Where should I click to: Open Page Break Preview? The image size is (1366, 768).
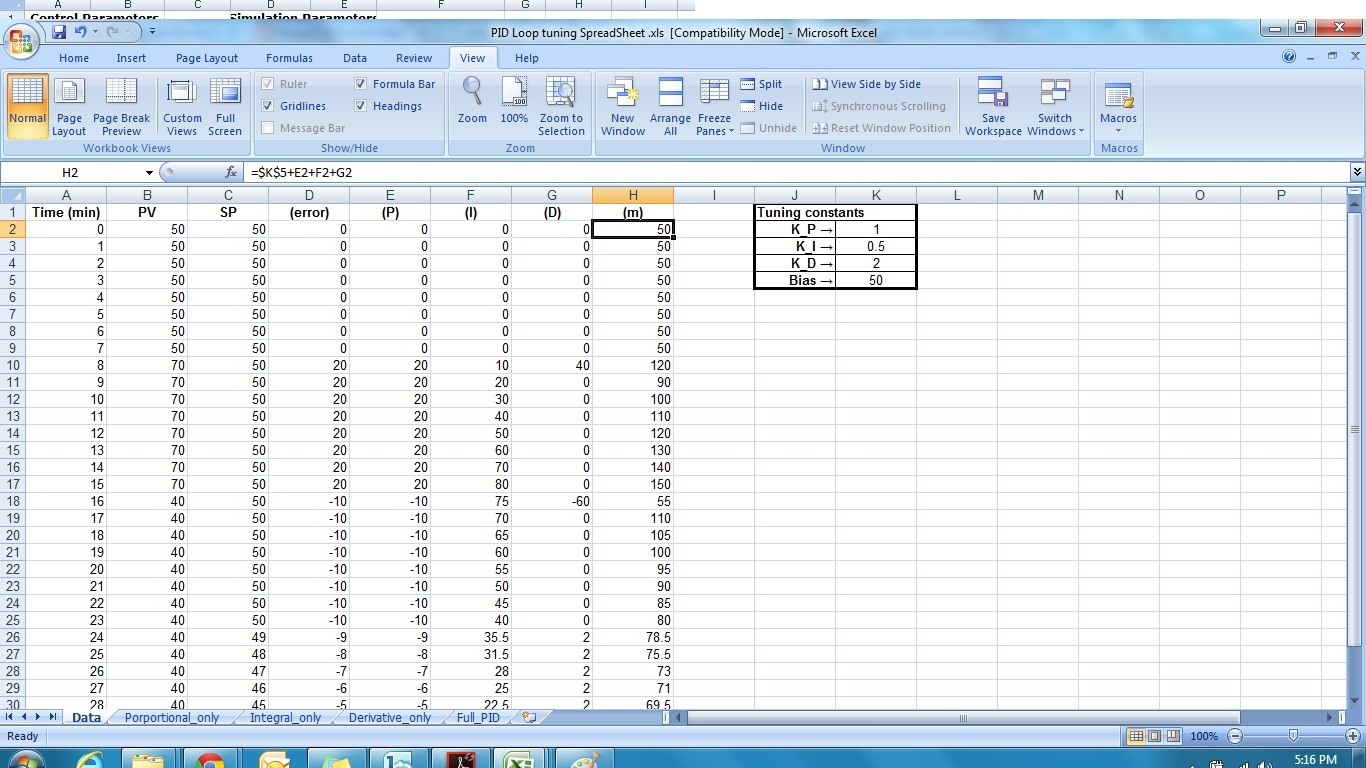tap(121, 106)
